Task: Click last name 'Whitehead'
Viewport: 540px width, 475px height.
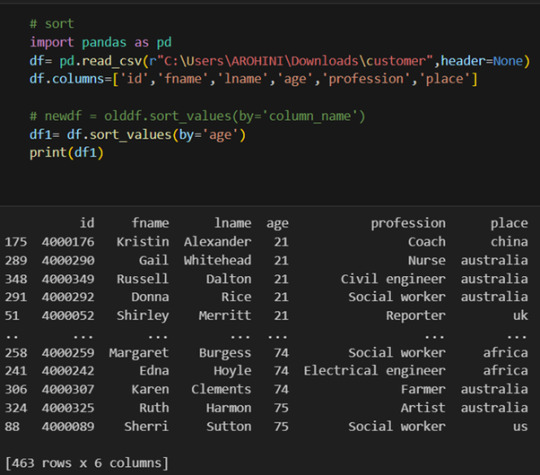Action: point(218,260)
